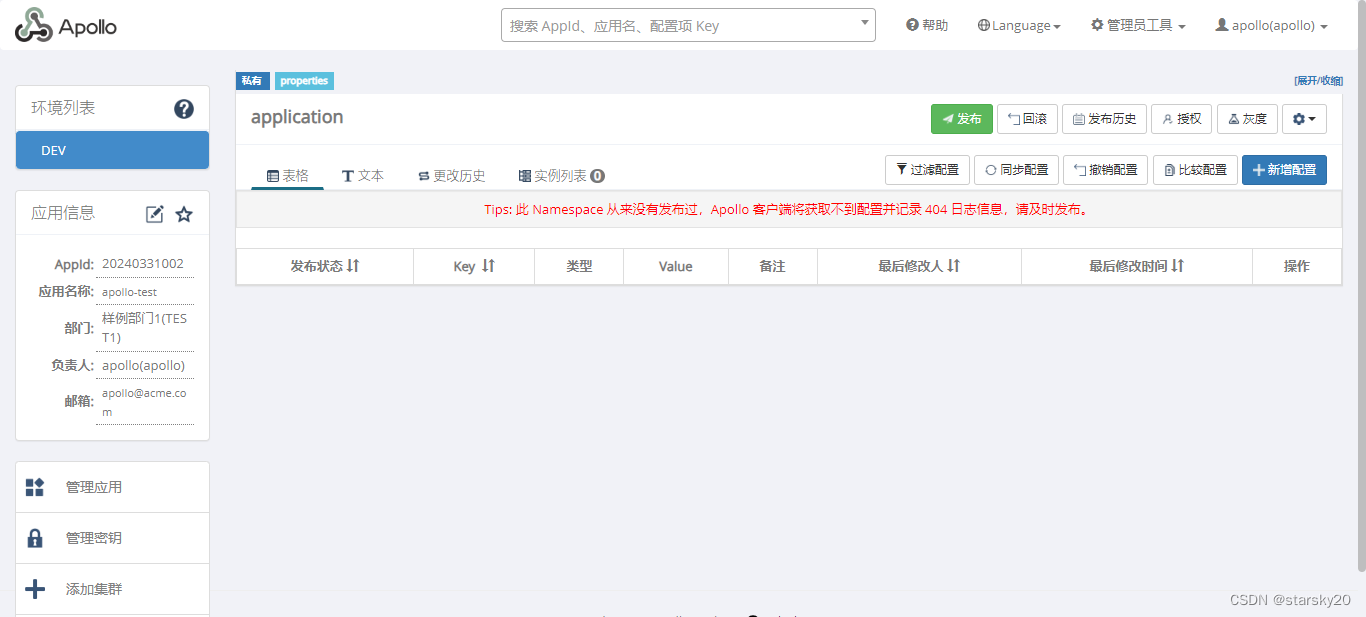Open the 授权 authorization panel

point(1181,118)
